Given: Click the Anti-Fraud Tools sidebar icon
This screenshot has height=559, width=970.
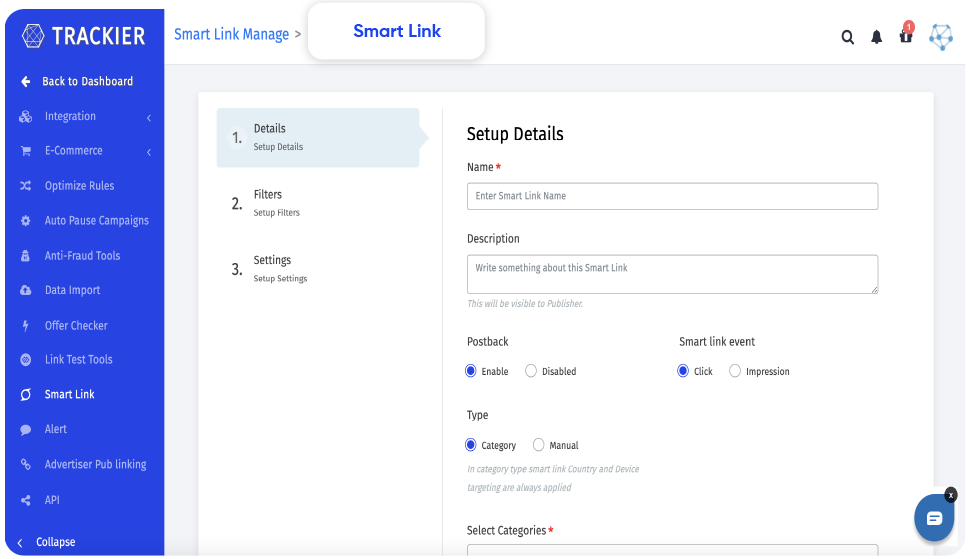Looking at the screenshot, I should [x=26, y=256].
